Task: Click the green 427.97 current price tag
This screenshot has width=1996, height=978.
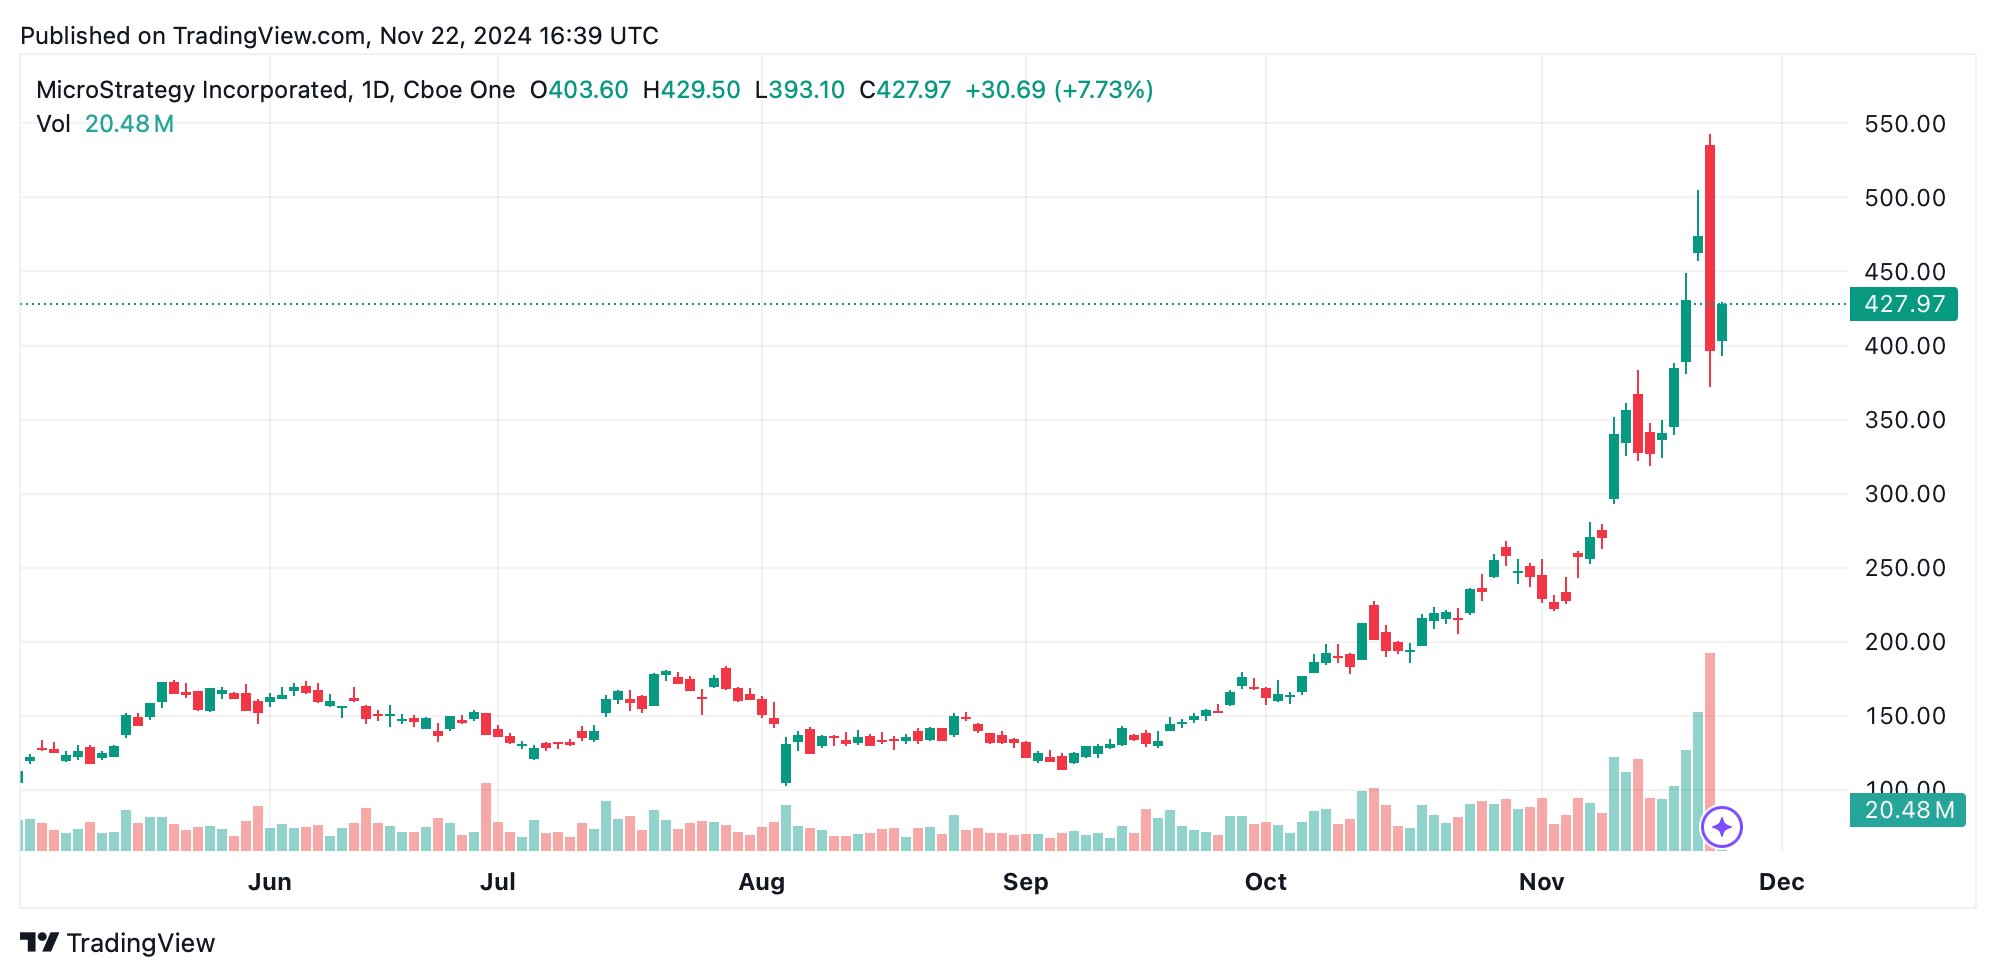Action: (x=1903, y=304)
